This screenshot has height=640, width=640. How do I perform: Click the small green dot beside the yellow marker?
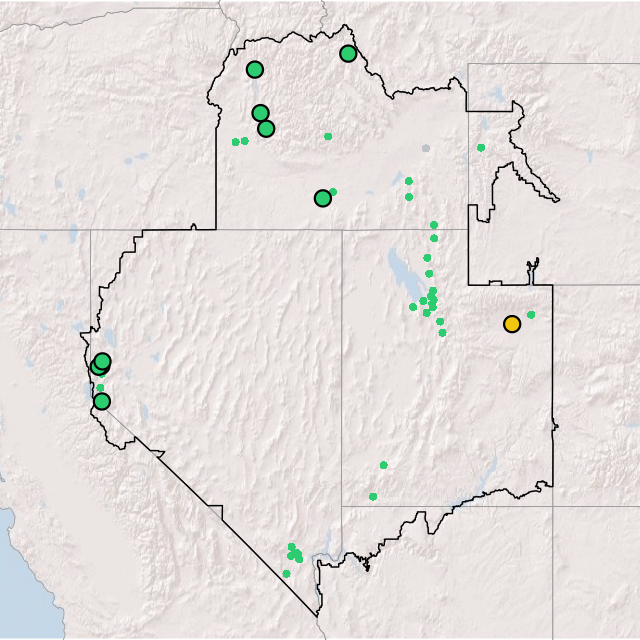531,315
